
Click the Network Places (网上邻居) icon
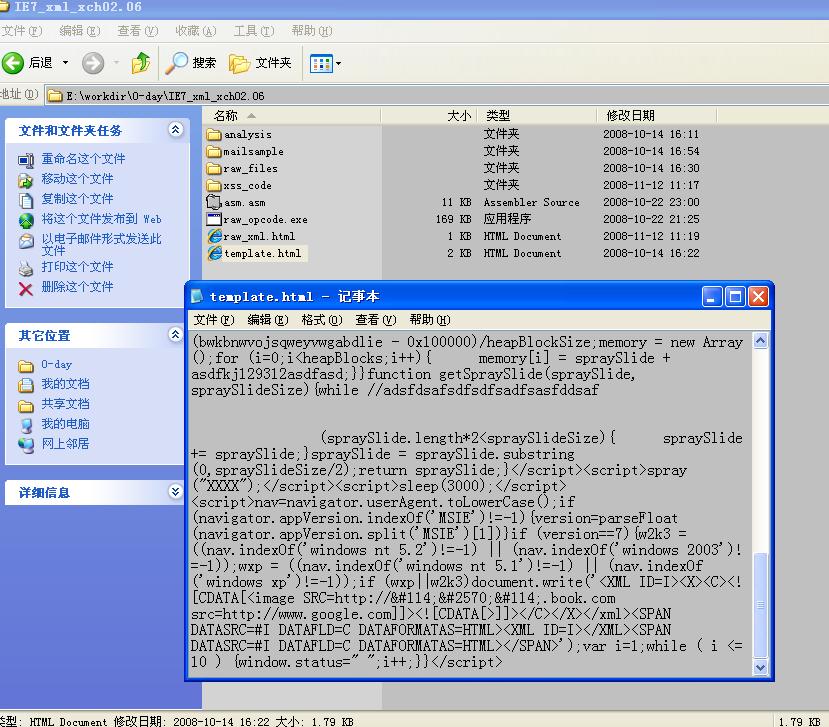[26, 445]
